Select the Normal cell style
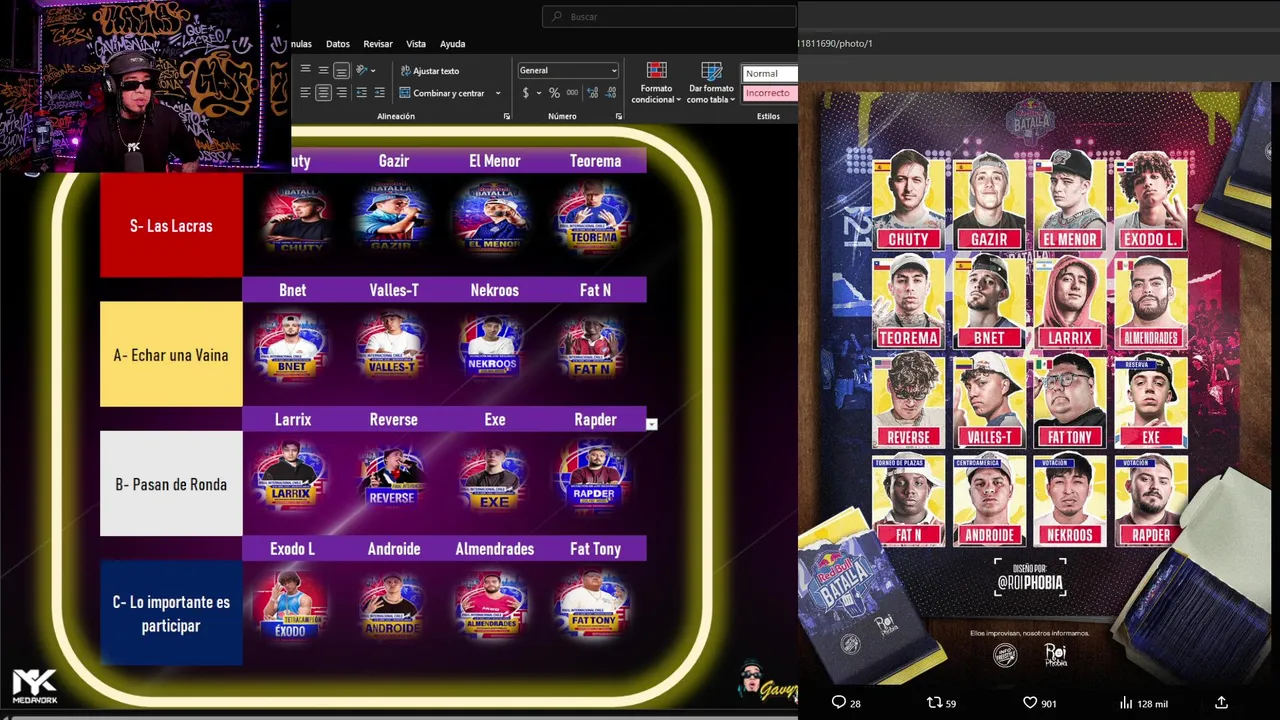This screenshot has height=720, width=1280. click(x=769, y=73)
